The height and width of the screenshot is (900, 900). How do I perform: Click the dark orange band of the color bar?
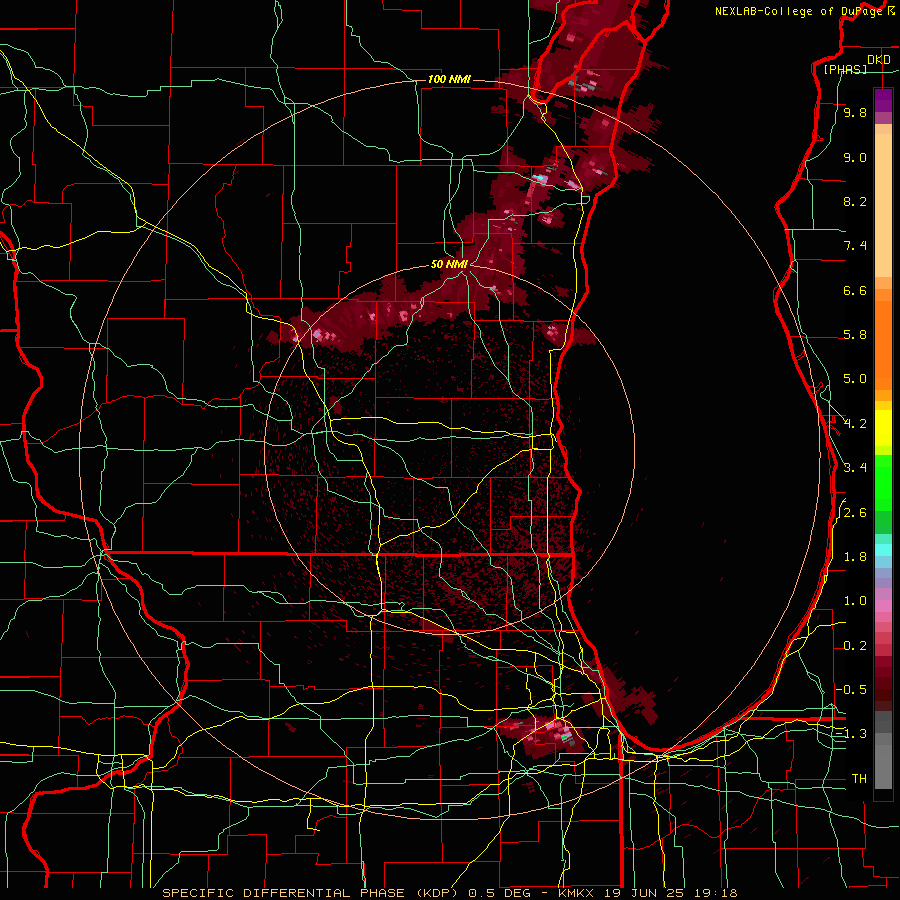883,345
